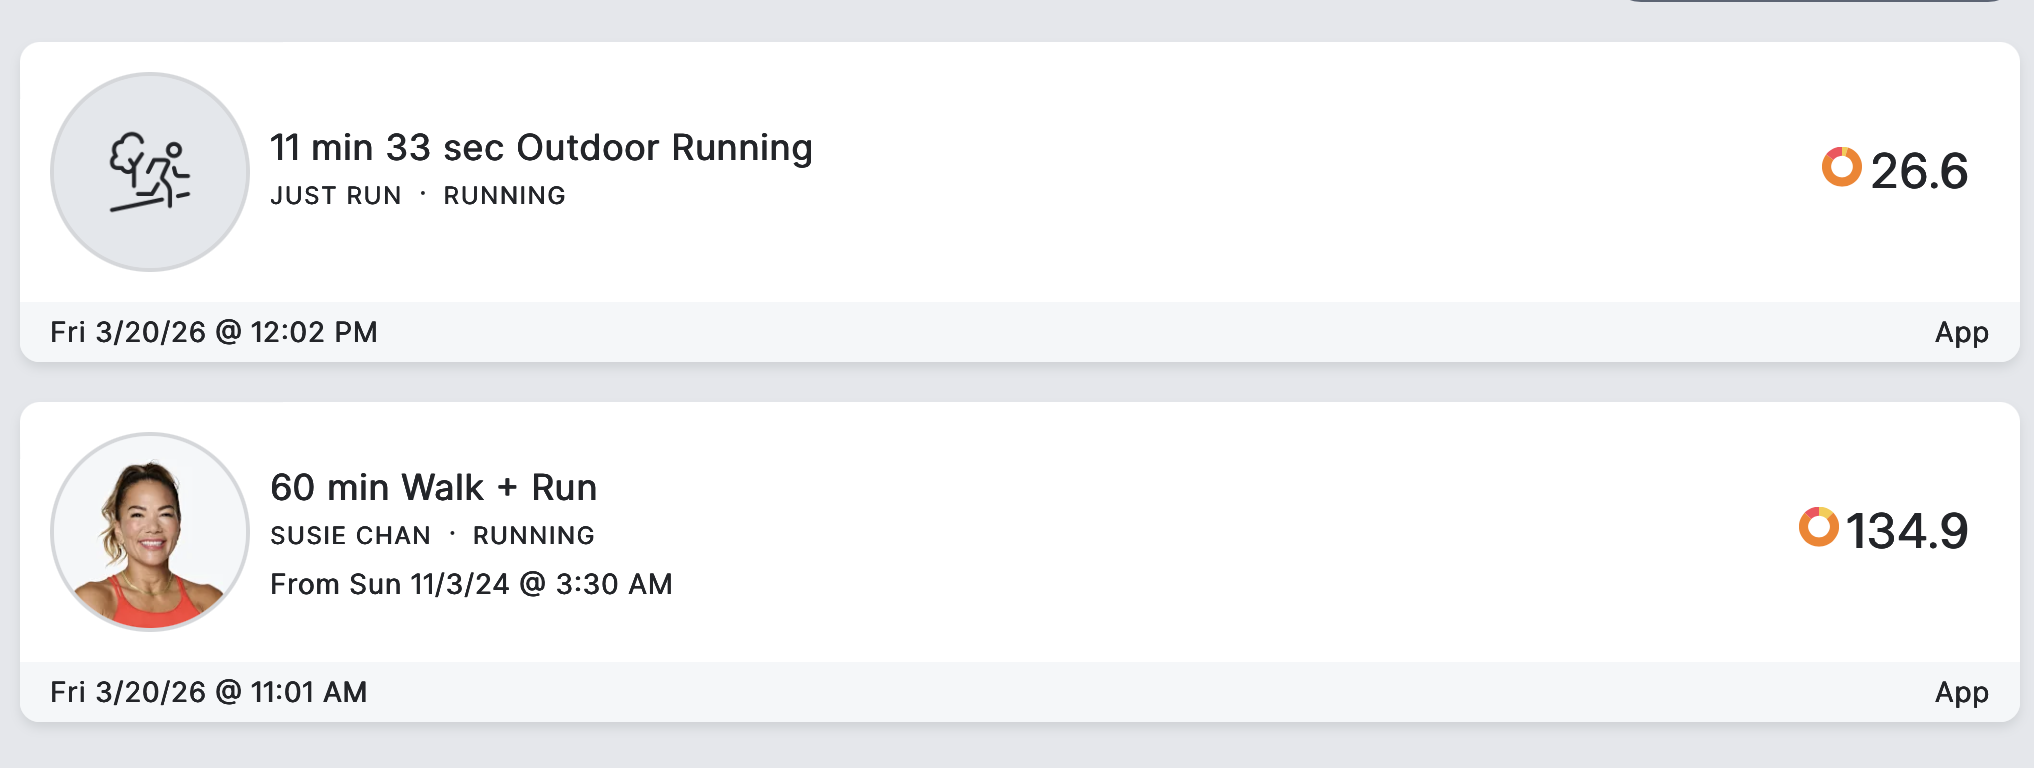Click the footer bar of the Walk + Run card
2034x768 pixels.
point(1100,692)
